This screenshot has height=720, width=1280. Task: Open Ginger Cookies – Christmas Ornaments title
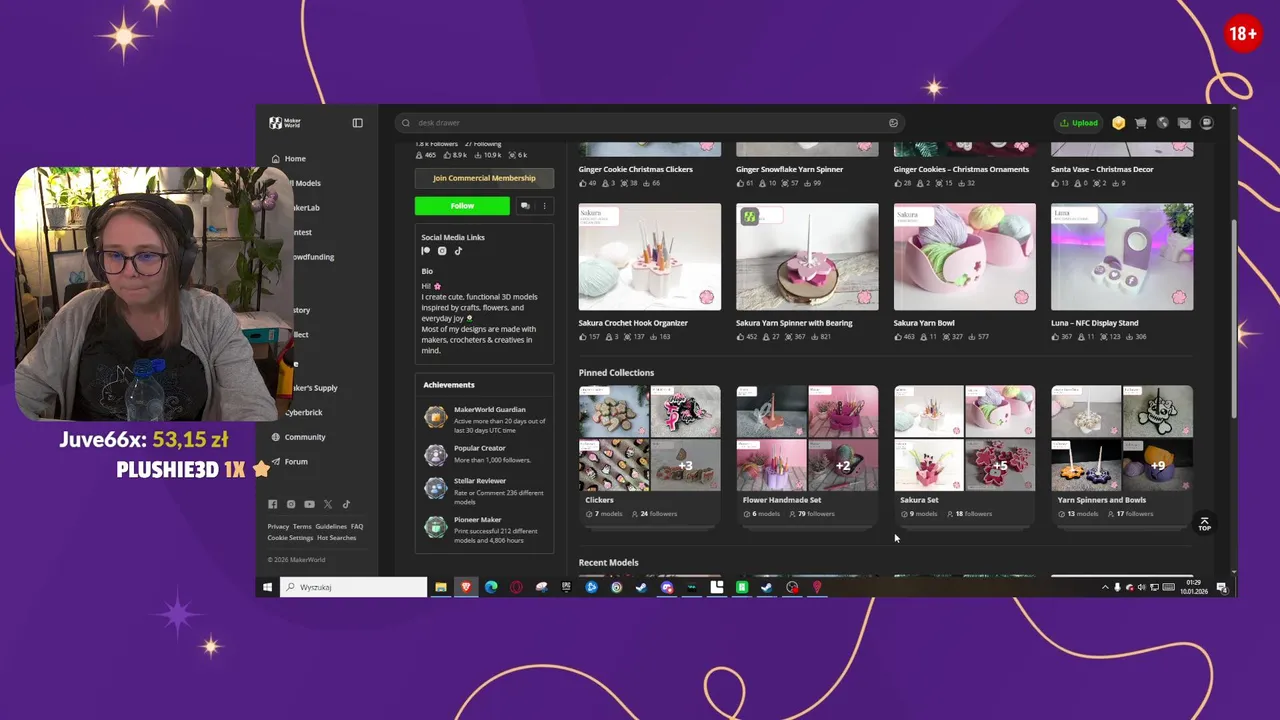click(x=961, y=169)
